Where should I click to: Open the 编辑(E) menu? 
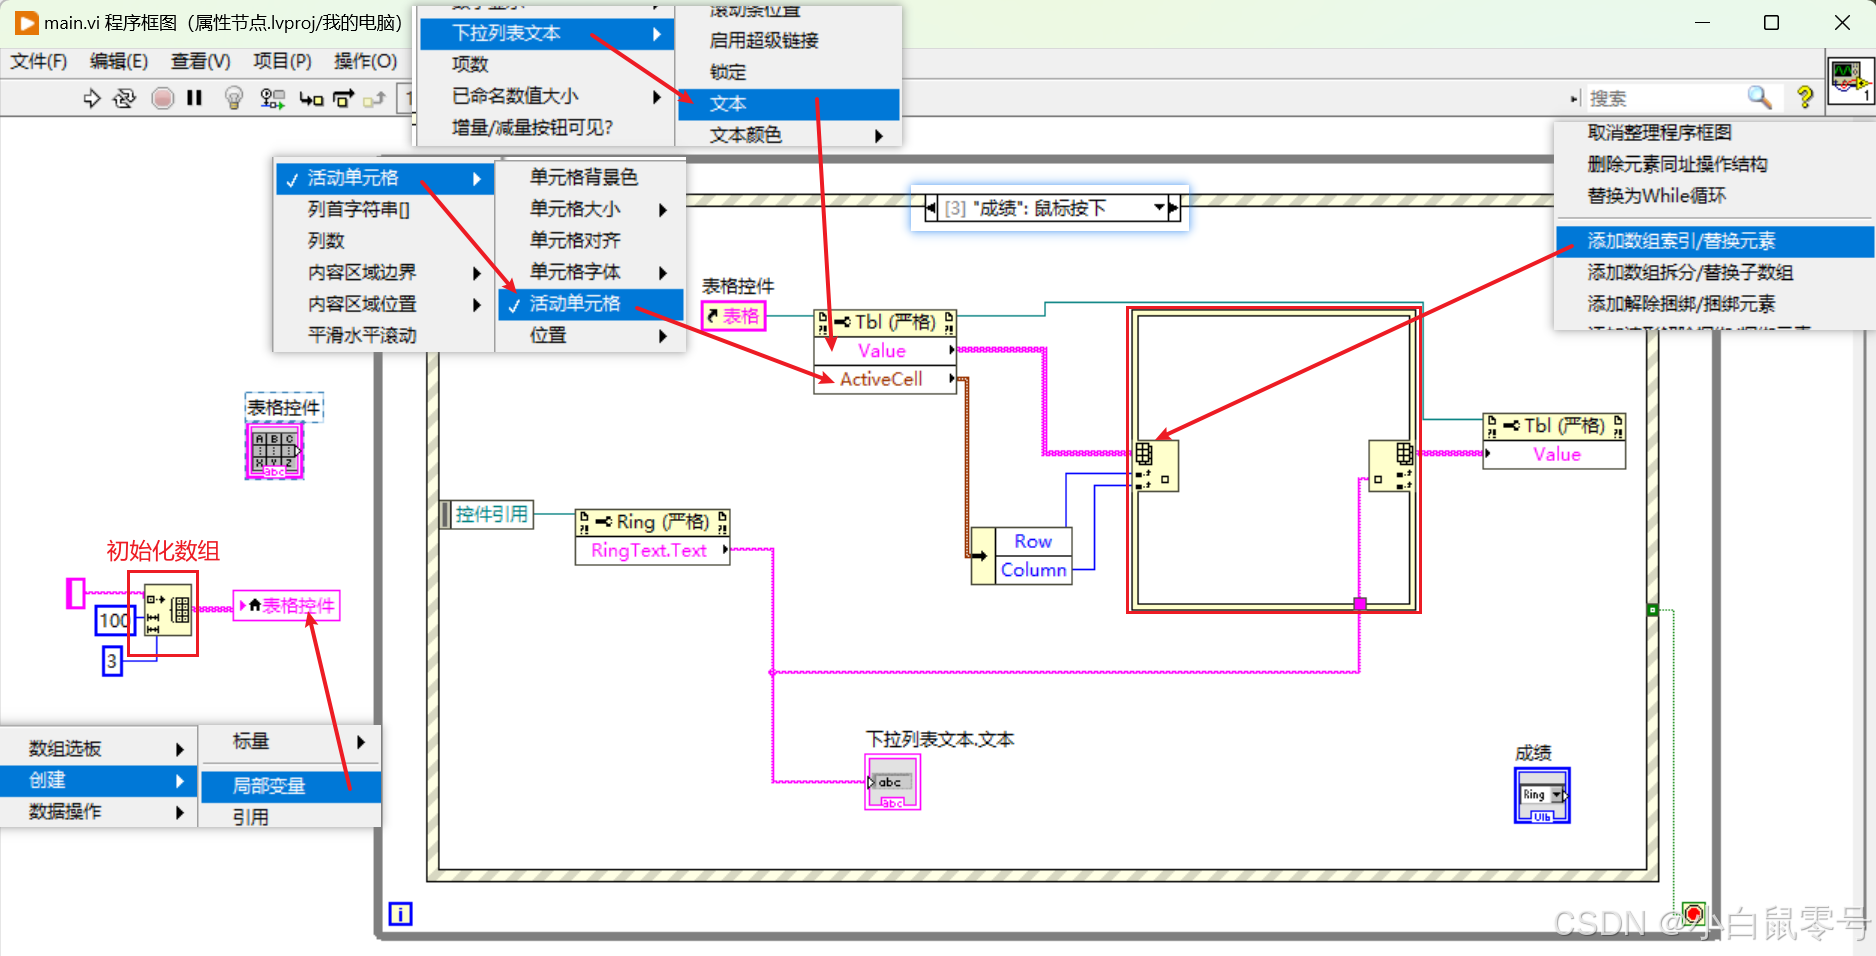[119, 62]
